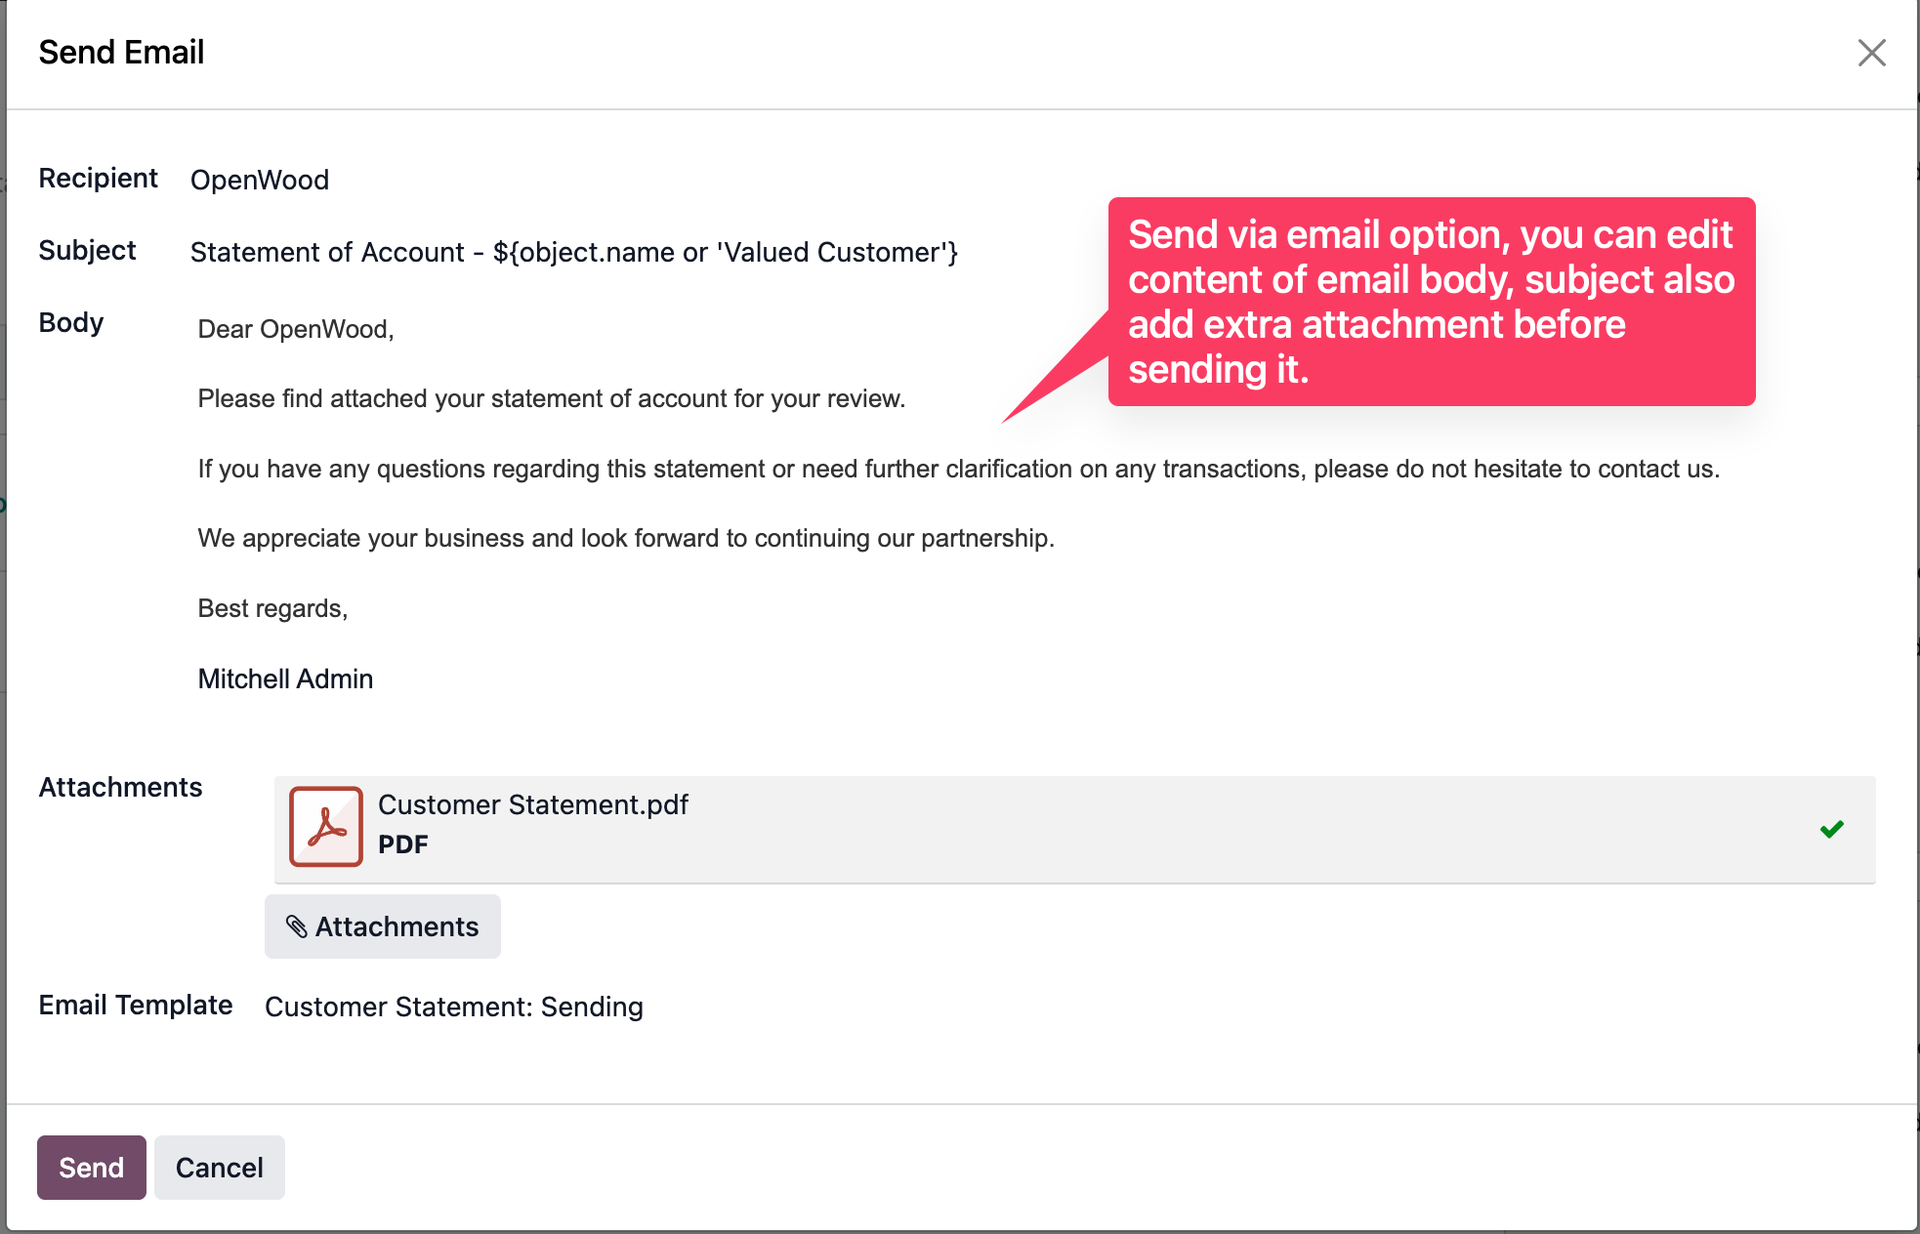The height and width of the screenshot is (1234, 1920).
Task: Click the recipient name OpenWood
Action: click(259, 180)
